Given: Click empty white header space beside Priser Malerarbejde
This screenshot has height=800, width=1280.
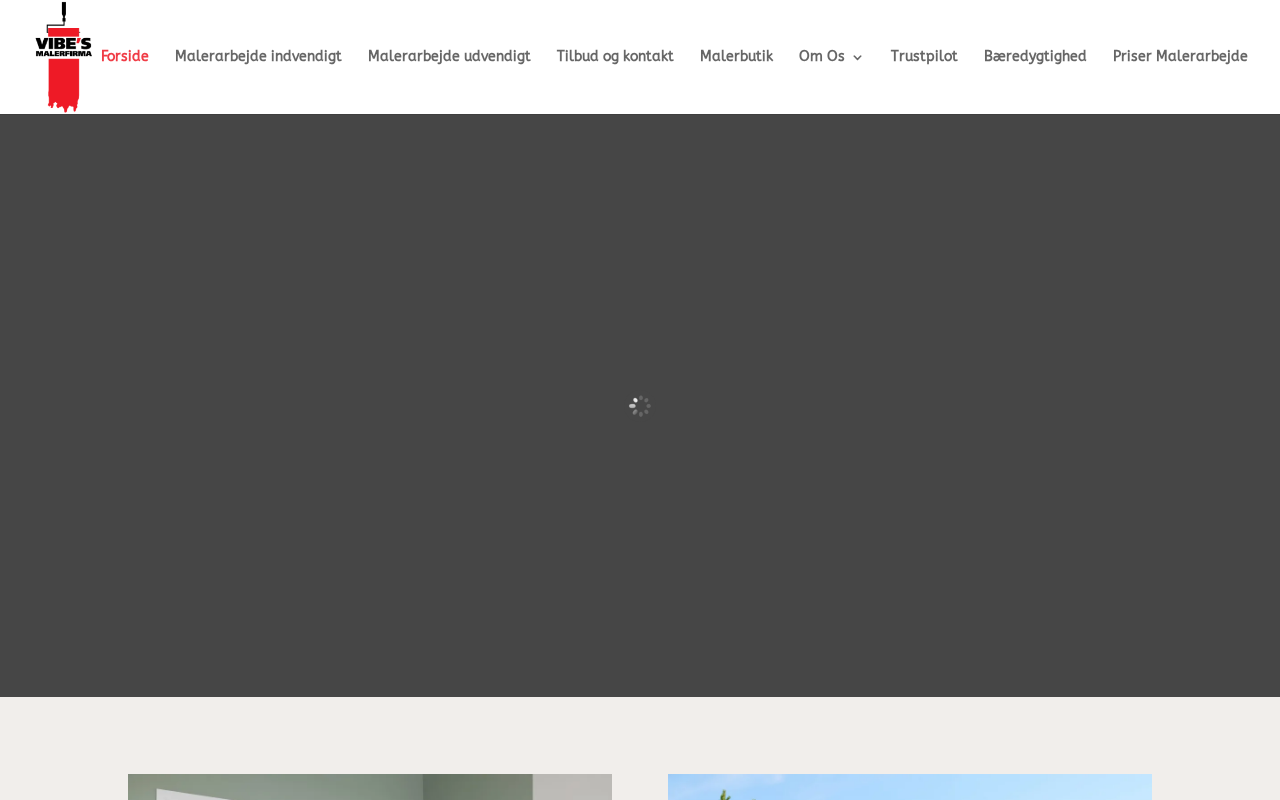Looking at the screenshot, I should click(x=1264, y=57).
